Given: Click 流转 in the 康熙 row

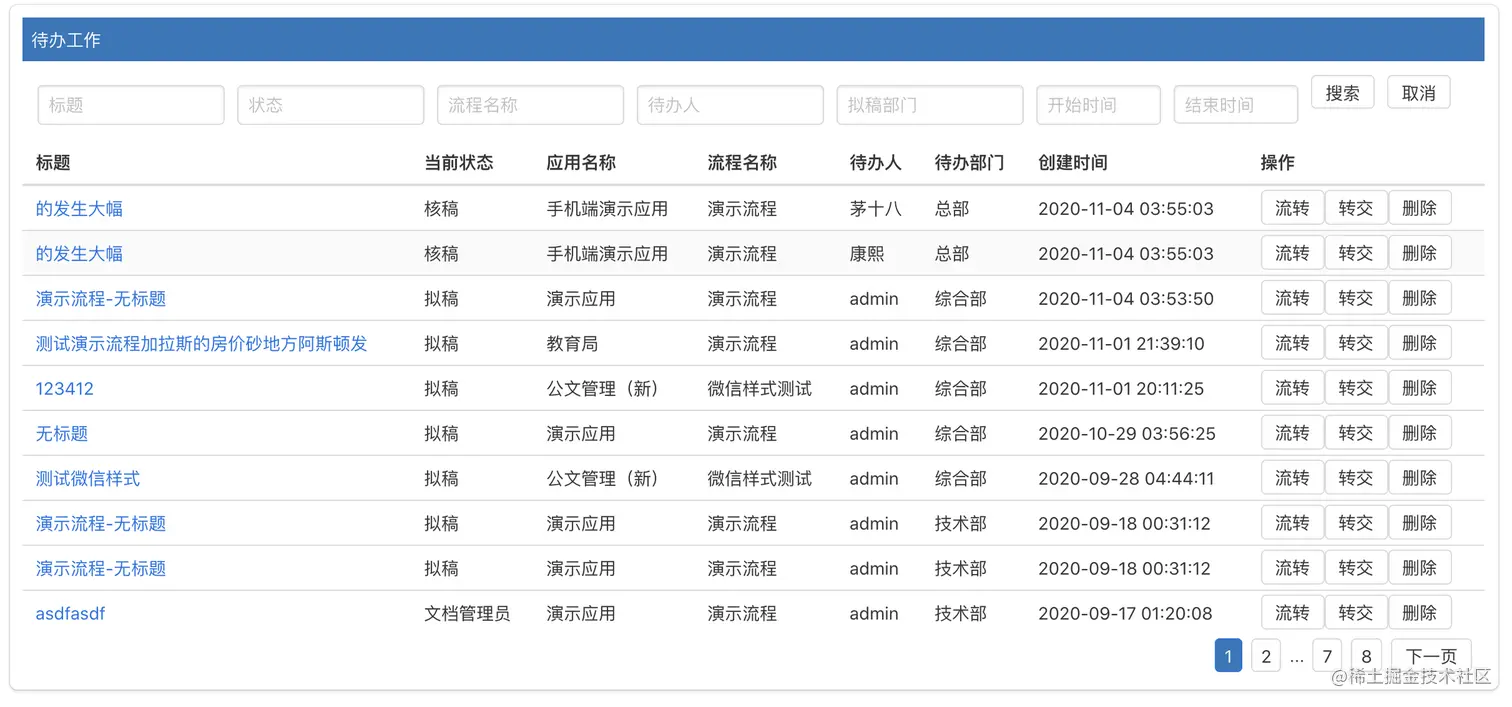Looking at the screenshot, I should point(1292,253).
